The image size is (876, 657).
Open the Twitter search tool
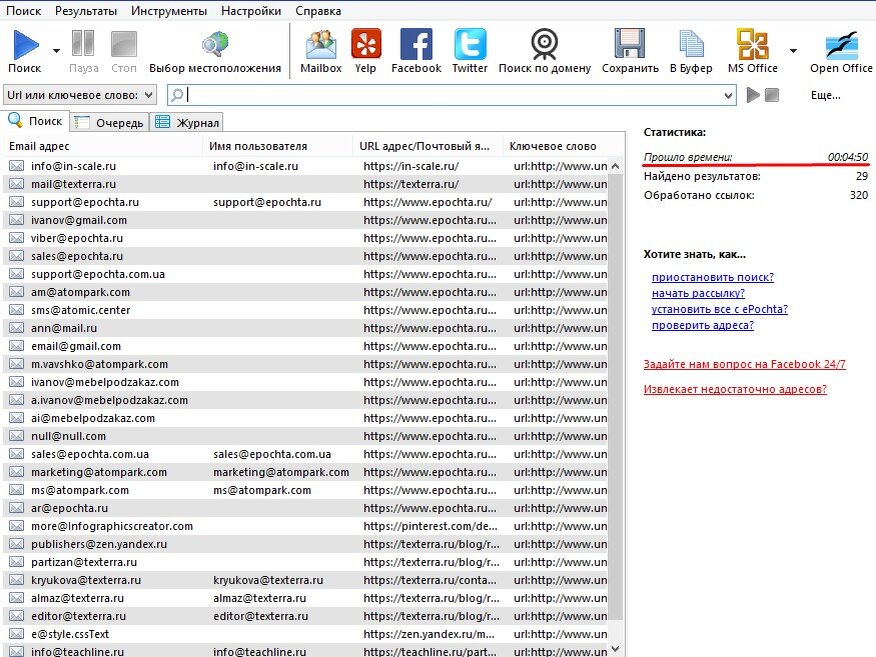pyautogui.click(x=470, y=44)
